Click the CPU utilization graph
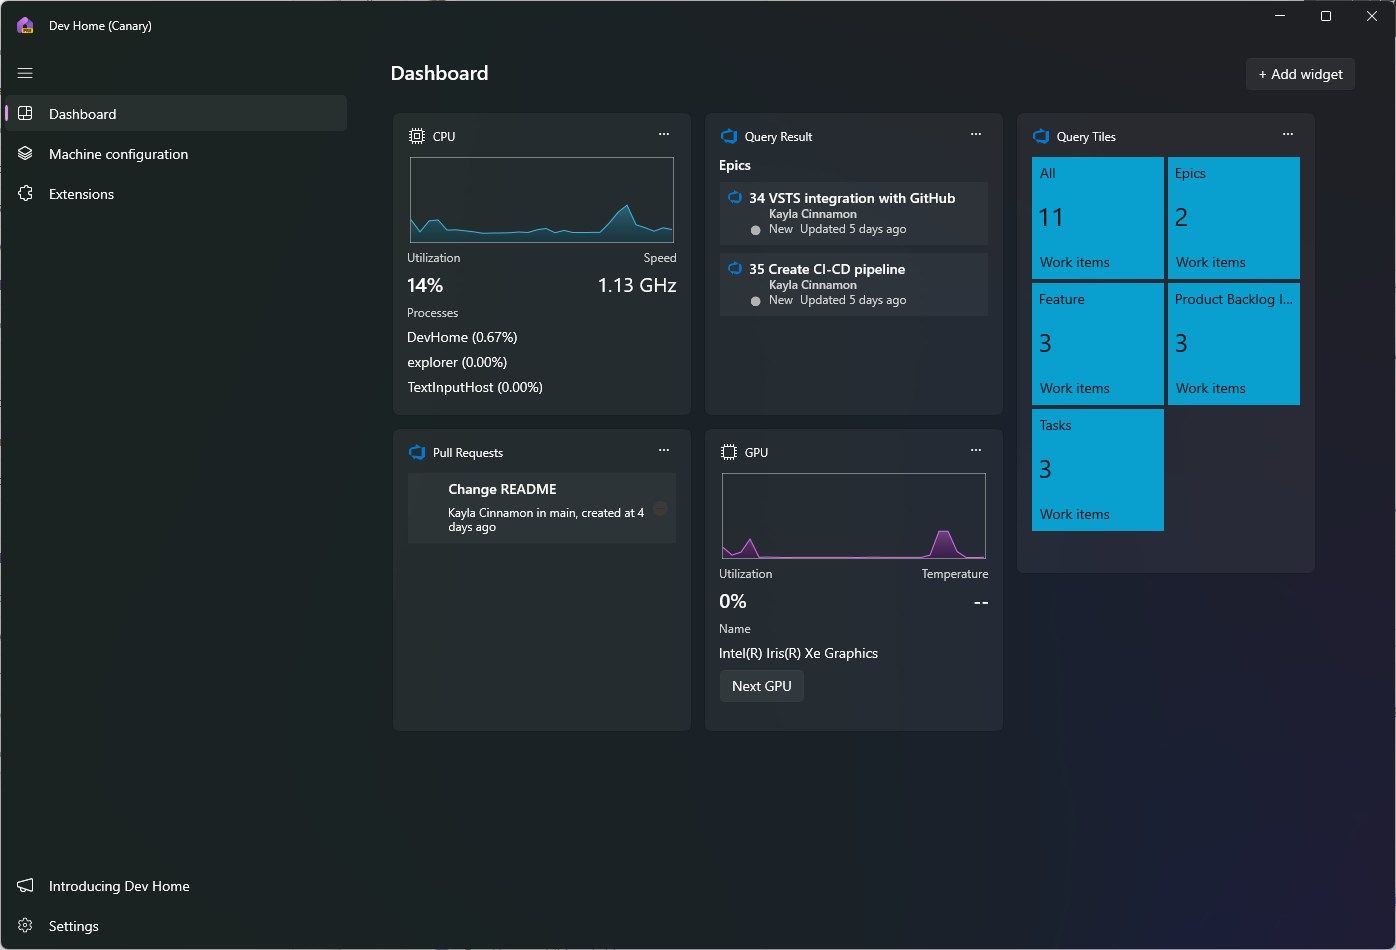Image resolution: width=1396 pixels, height=950 pixels. 542,200
